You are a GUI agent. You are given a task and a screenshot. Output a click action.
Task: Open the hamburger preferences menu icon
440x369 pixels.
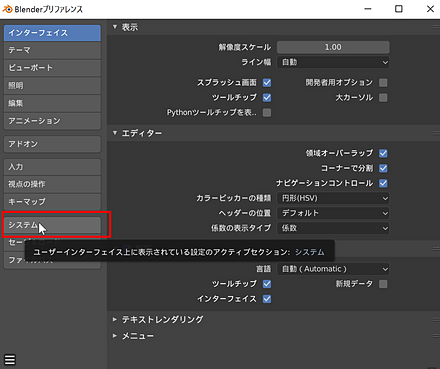(x=10, y=359)
